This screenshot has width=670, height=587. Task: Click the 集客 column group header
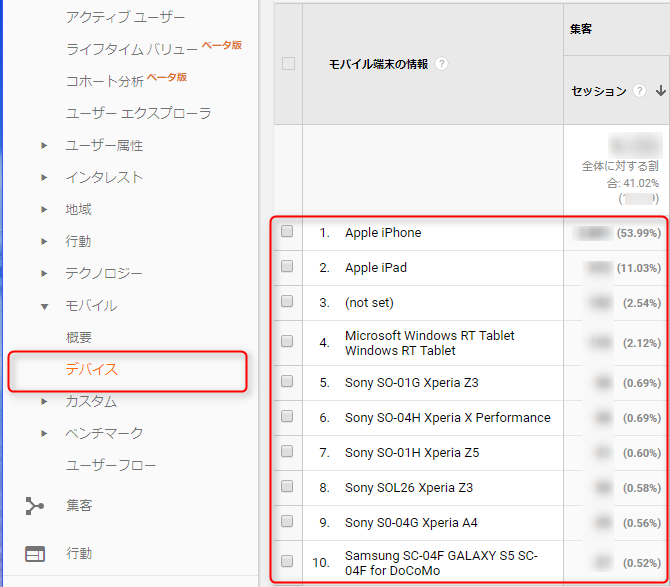pyautogui.click(x=581, y=29)
